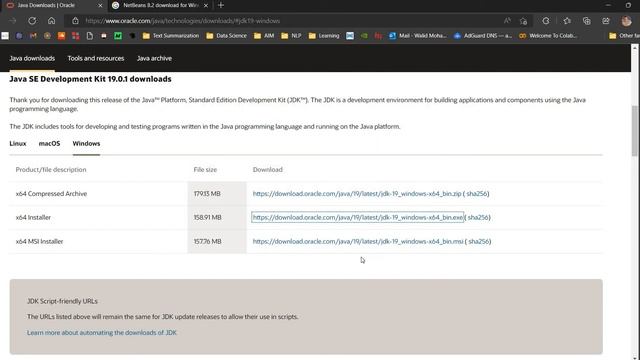Open the green Nvidia bookmark icon

click(364, 36)
